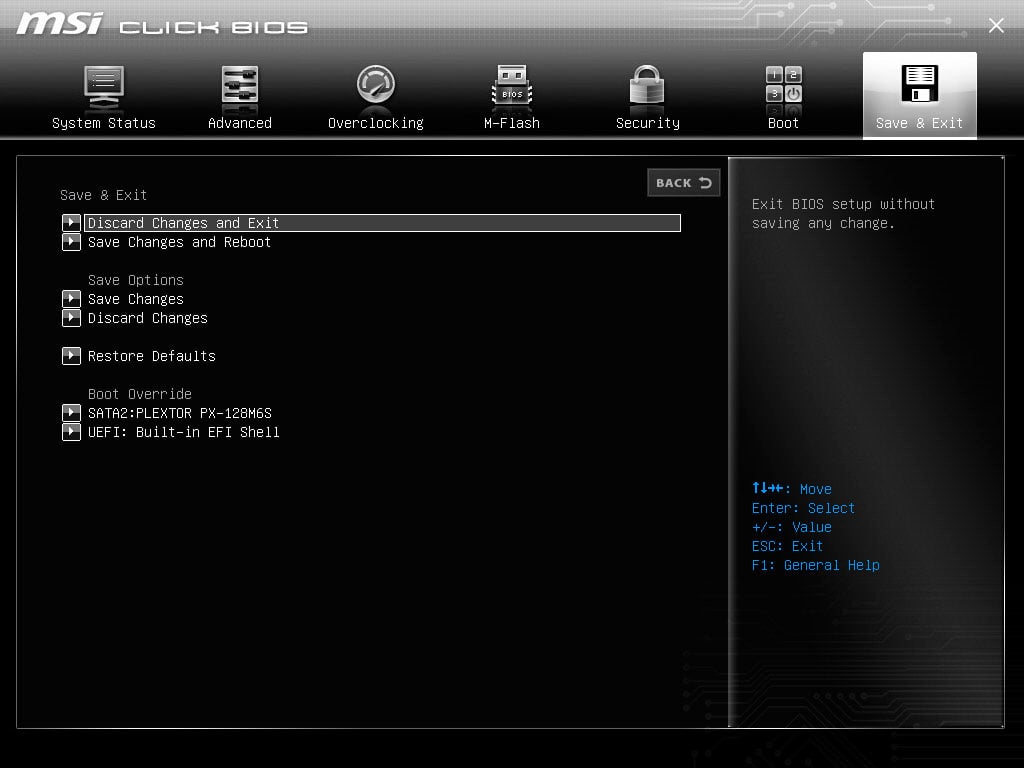Click the Save Options heading
This screenshot has height=768, width=1024.
click(136, 280)
